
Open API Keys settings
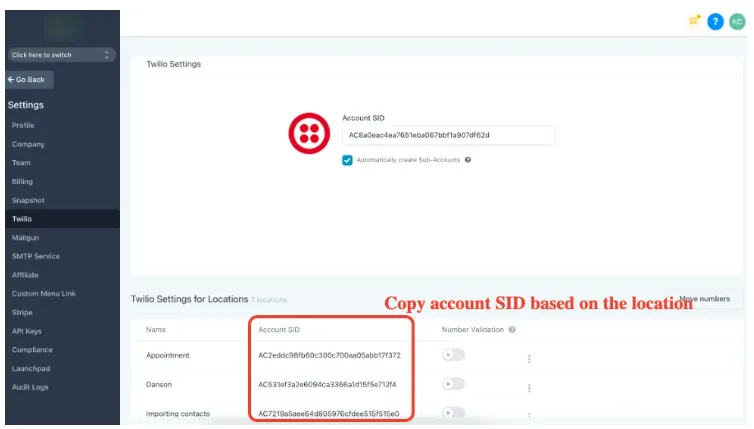click(27, 331)
